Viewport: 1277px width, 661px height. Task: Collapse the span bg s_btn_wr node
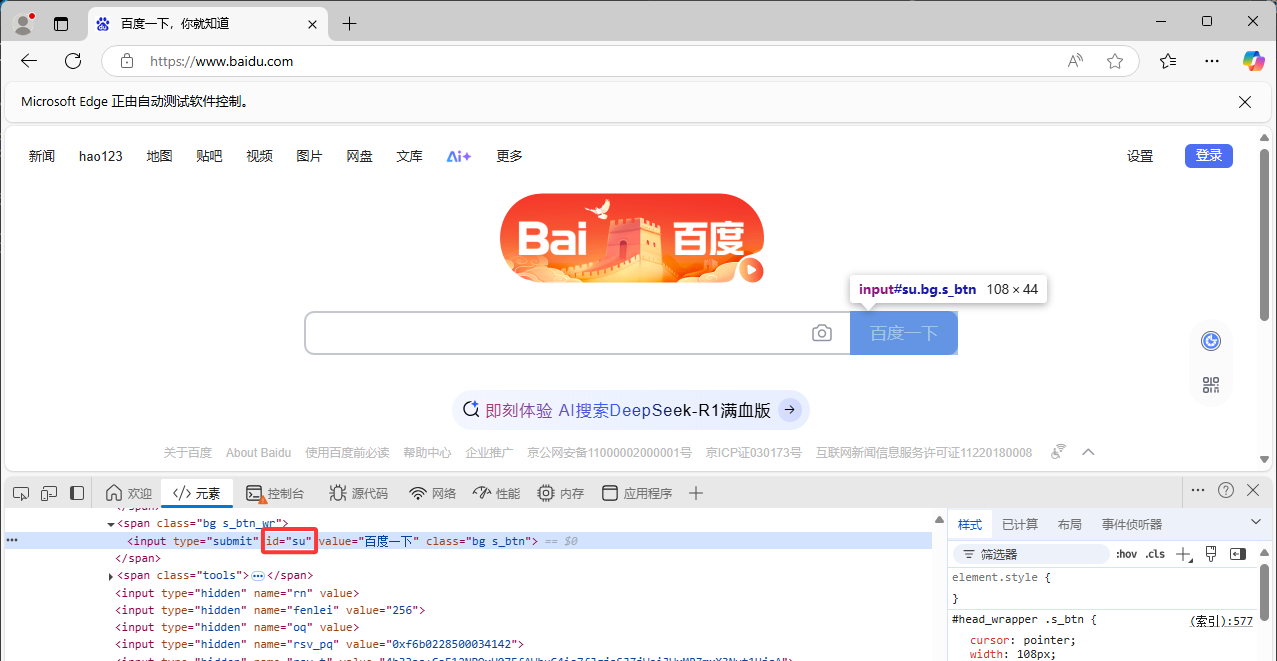tap(111, 524)
